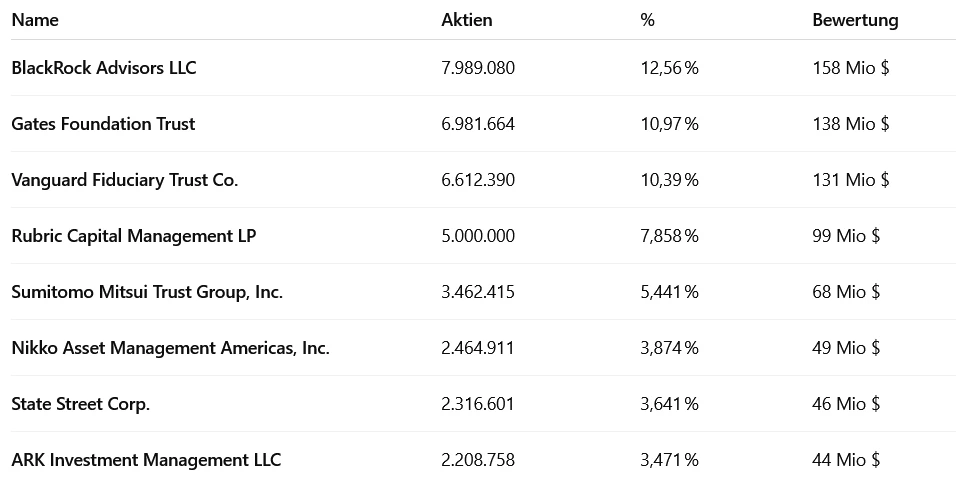
Task: Click State Street's 2.316.601 shares
Action: [478, 404]
